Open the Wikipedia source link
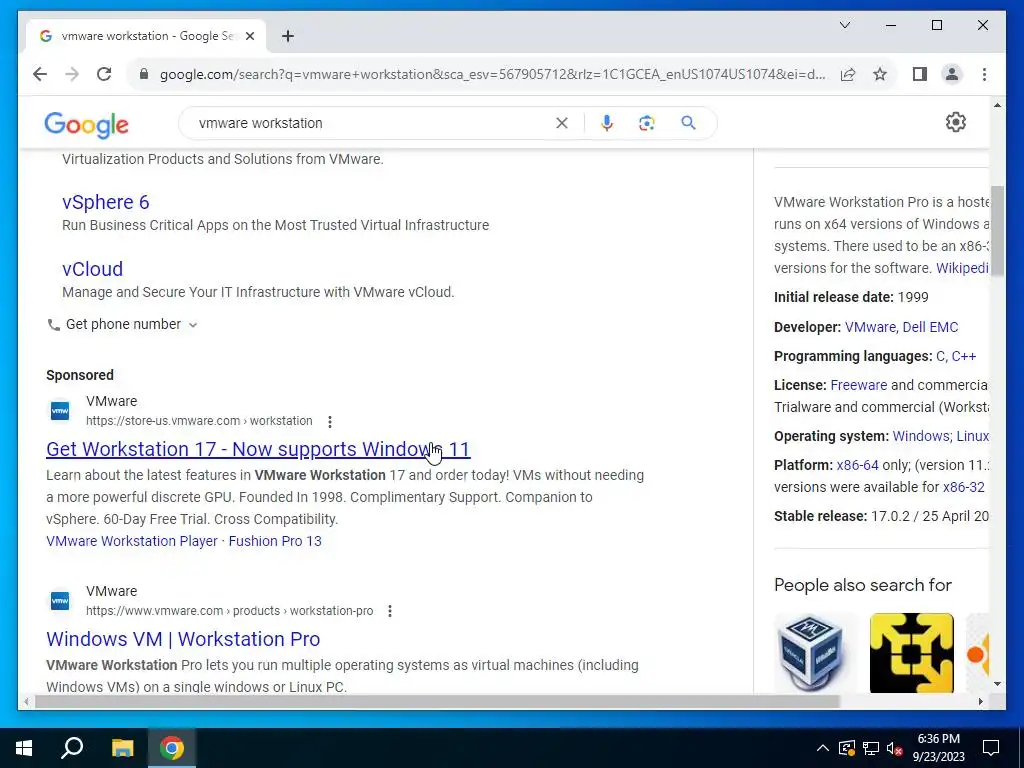The height and width of the screenshot is (768, 1024). point(962,268)
